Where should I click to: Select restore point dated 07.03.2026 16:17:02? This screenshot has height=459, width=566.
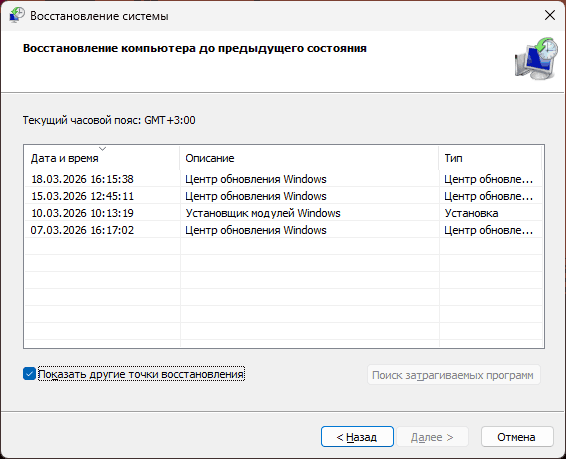tap(283, 230)
